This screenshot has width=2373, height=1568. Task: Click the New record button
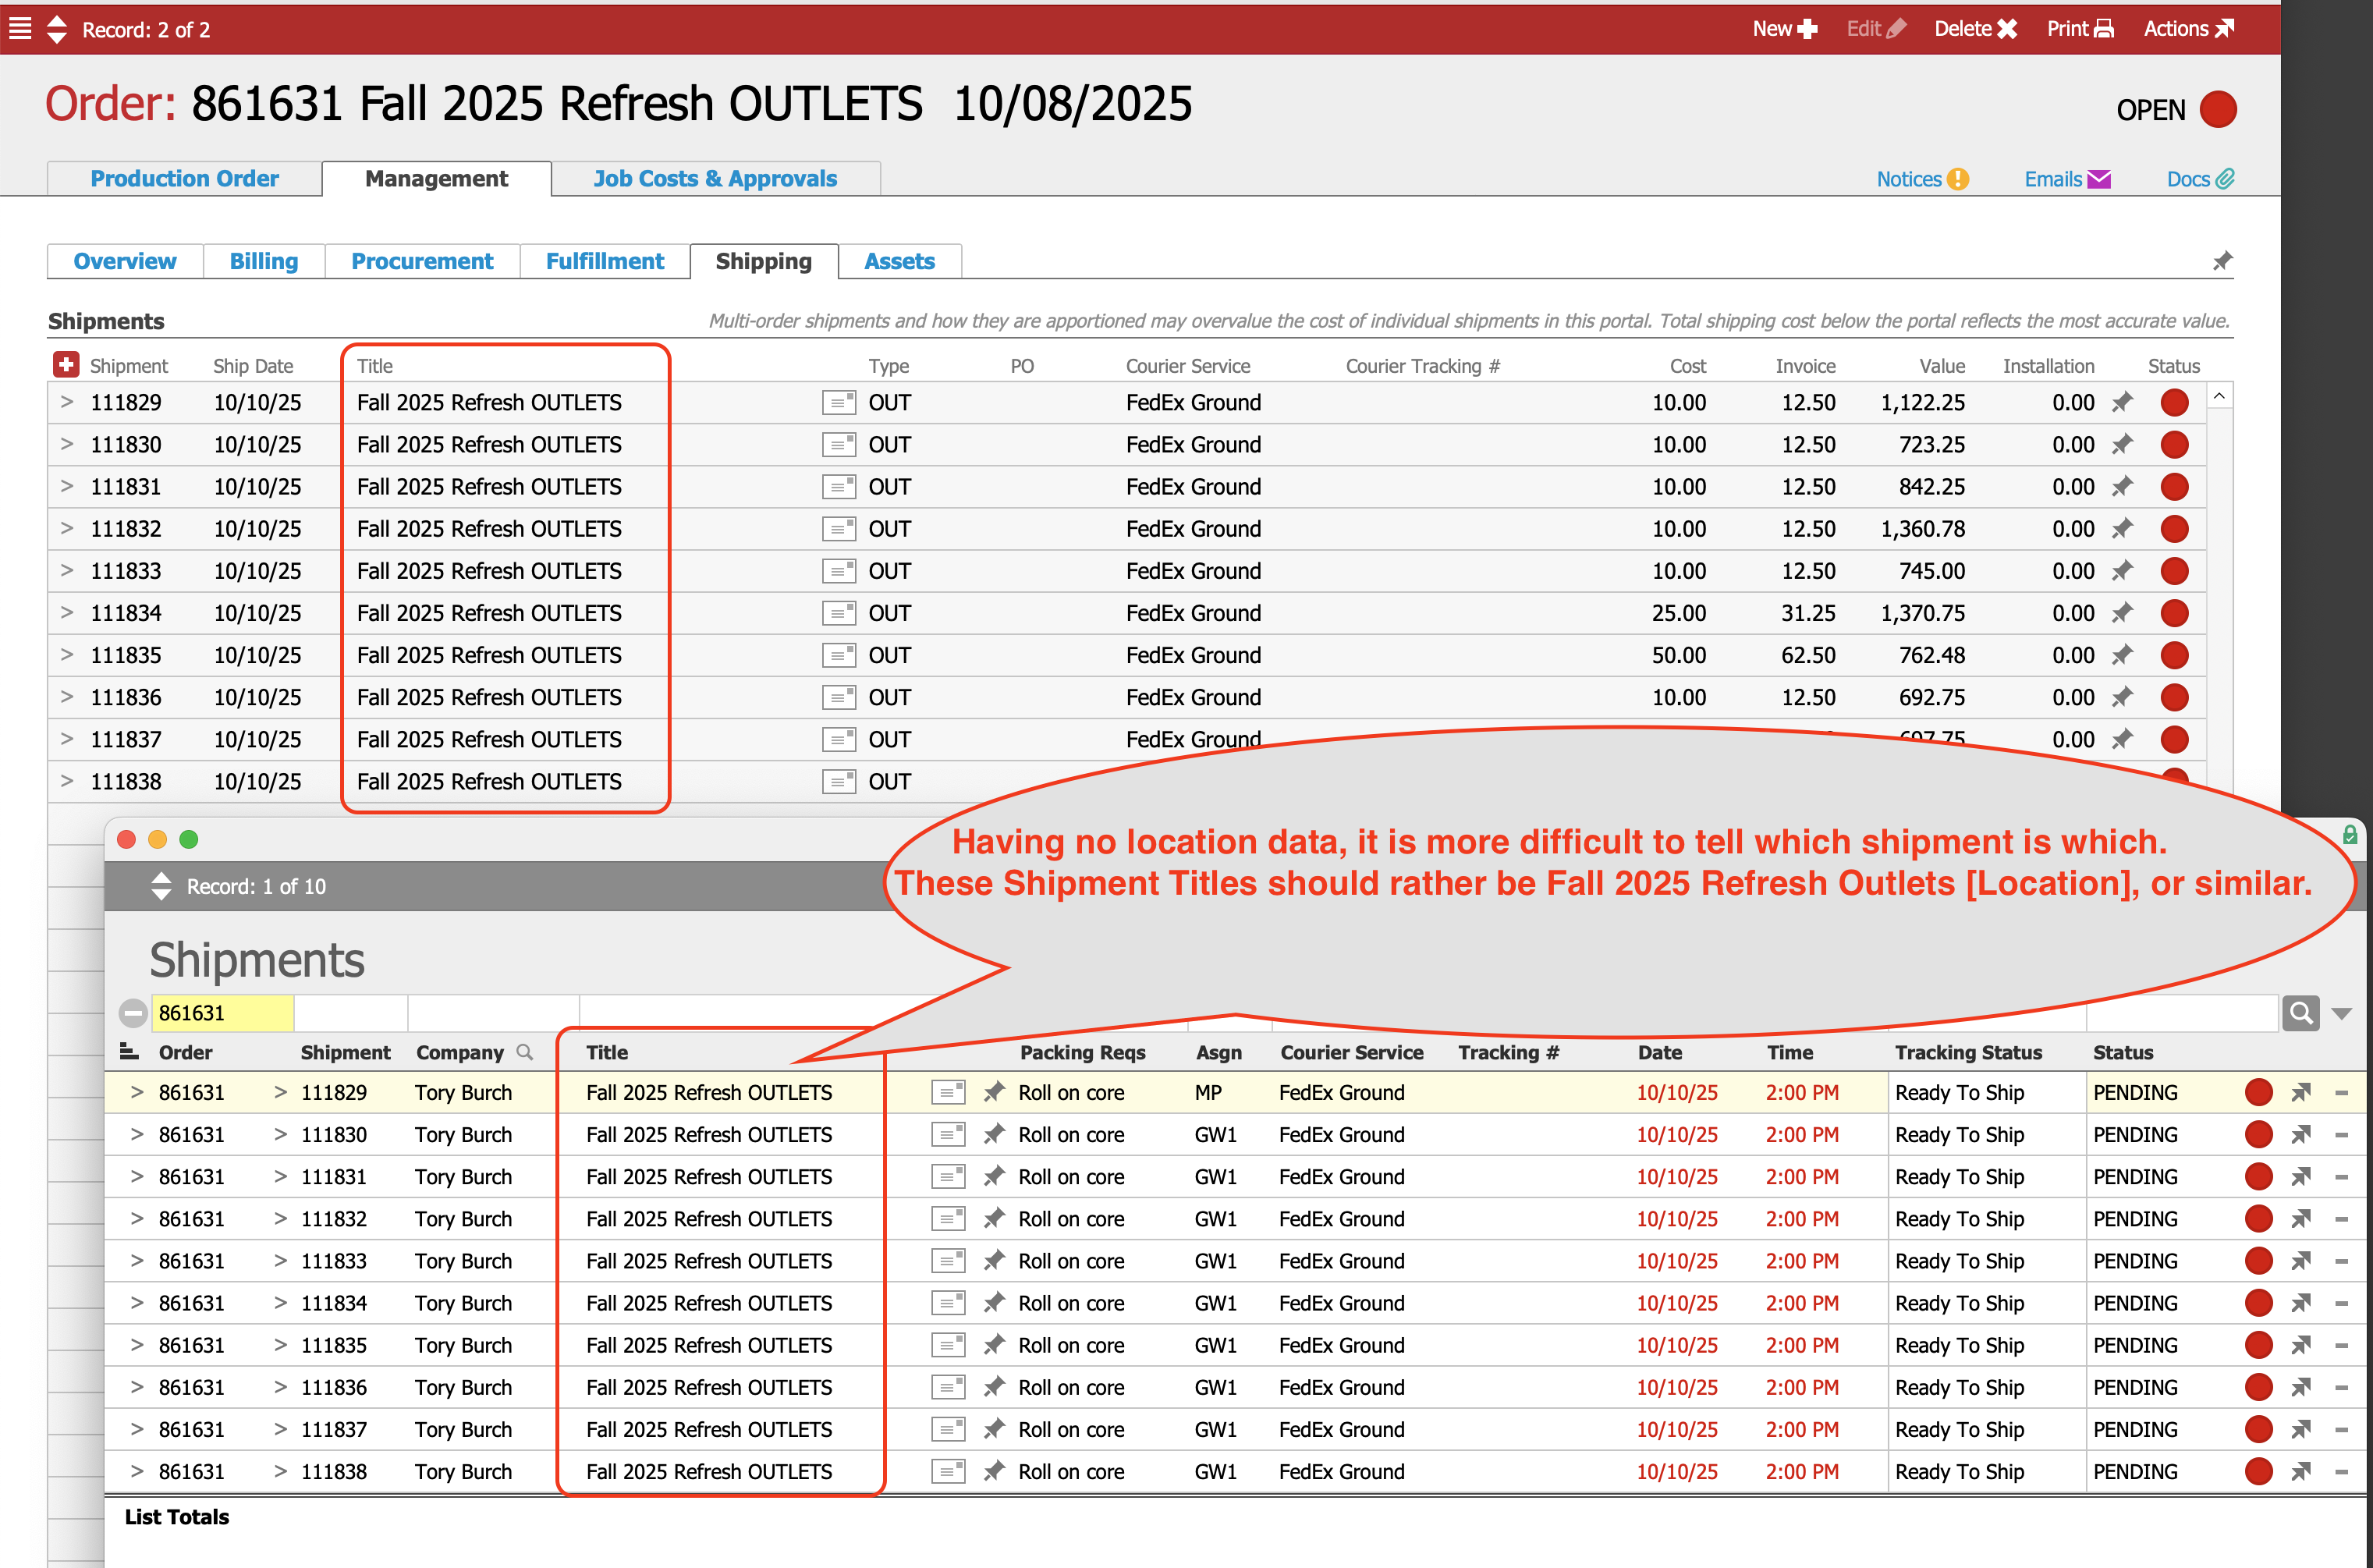(1784, 29)
